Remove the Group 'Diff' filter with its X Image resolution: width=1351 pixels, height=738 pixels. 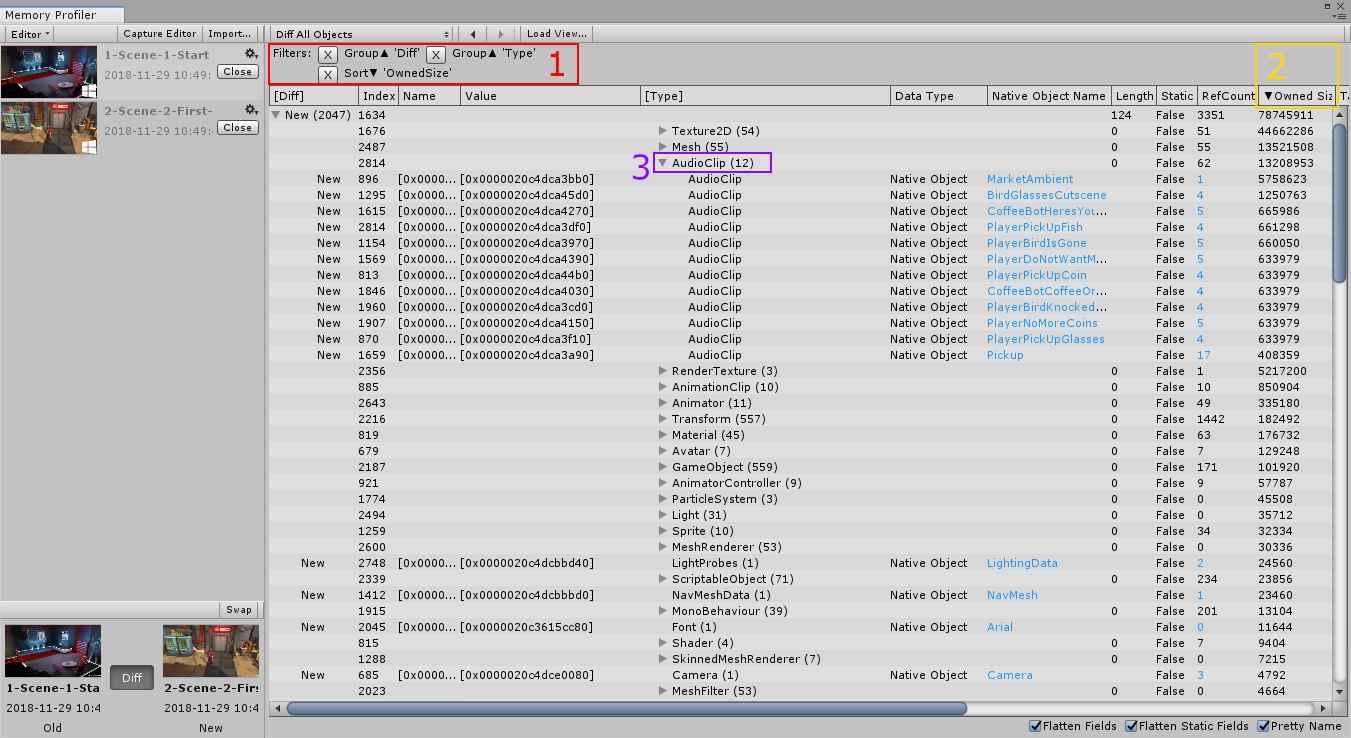click(x=328, y=54)
